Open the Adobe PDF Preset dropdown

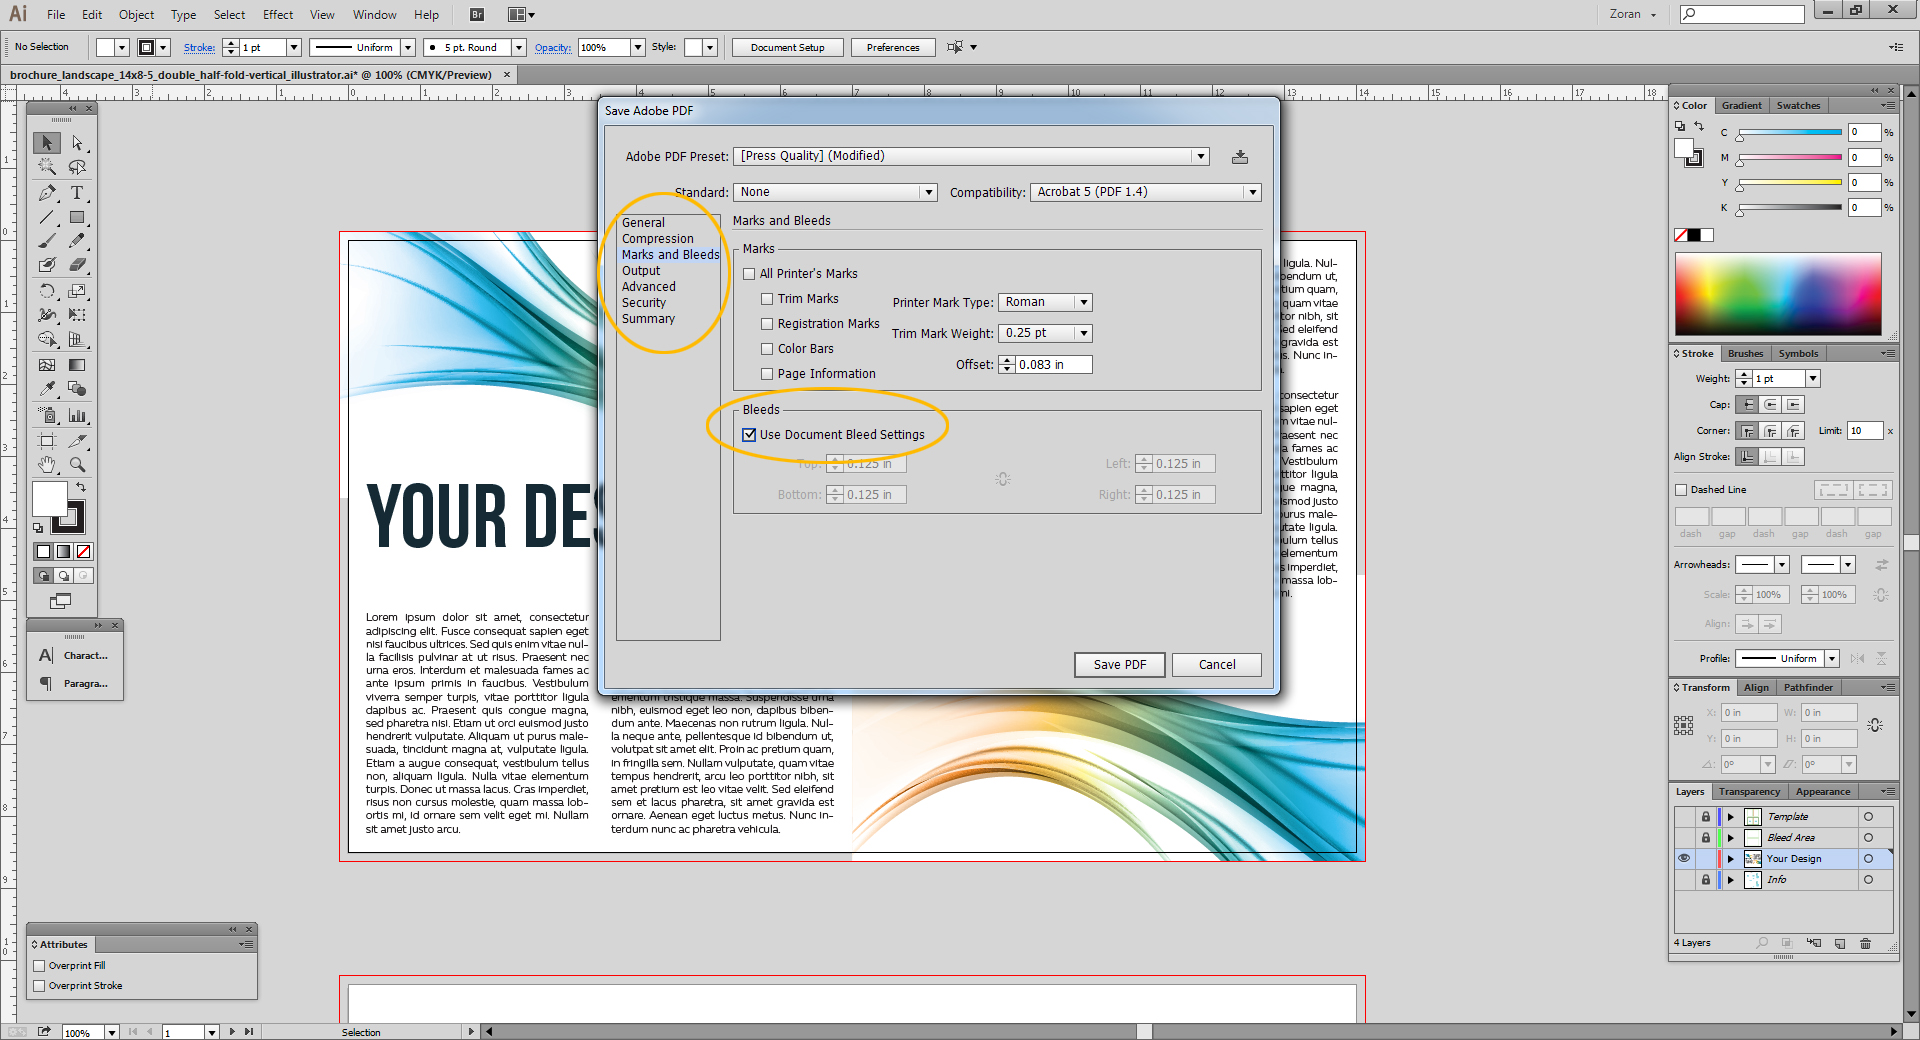coord(972,156)
